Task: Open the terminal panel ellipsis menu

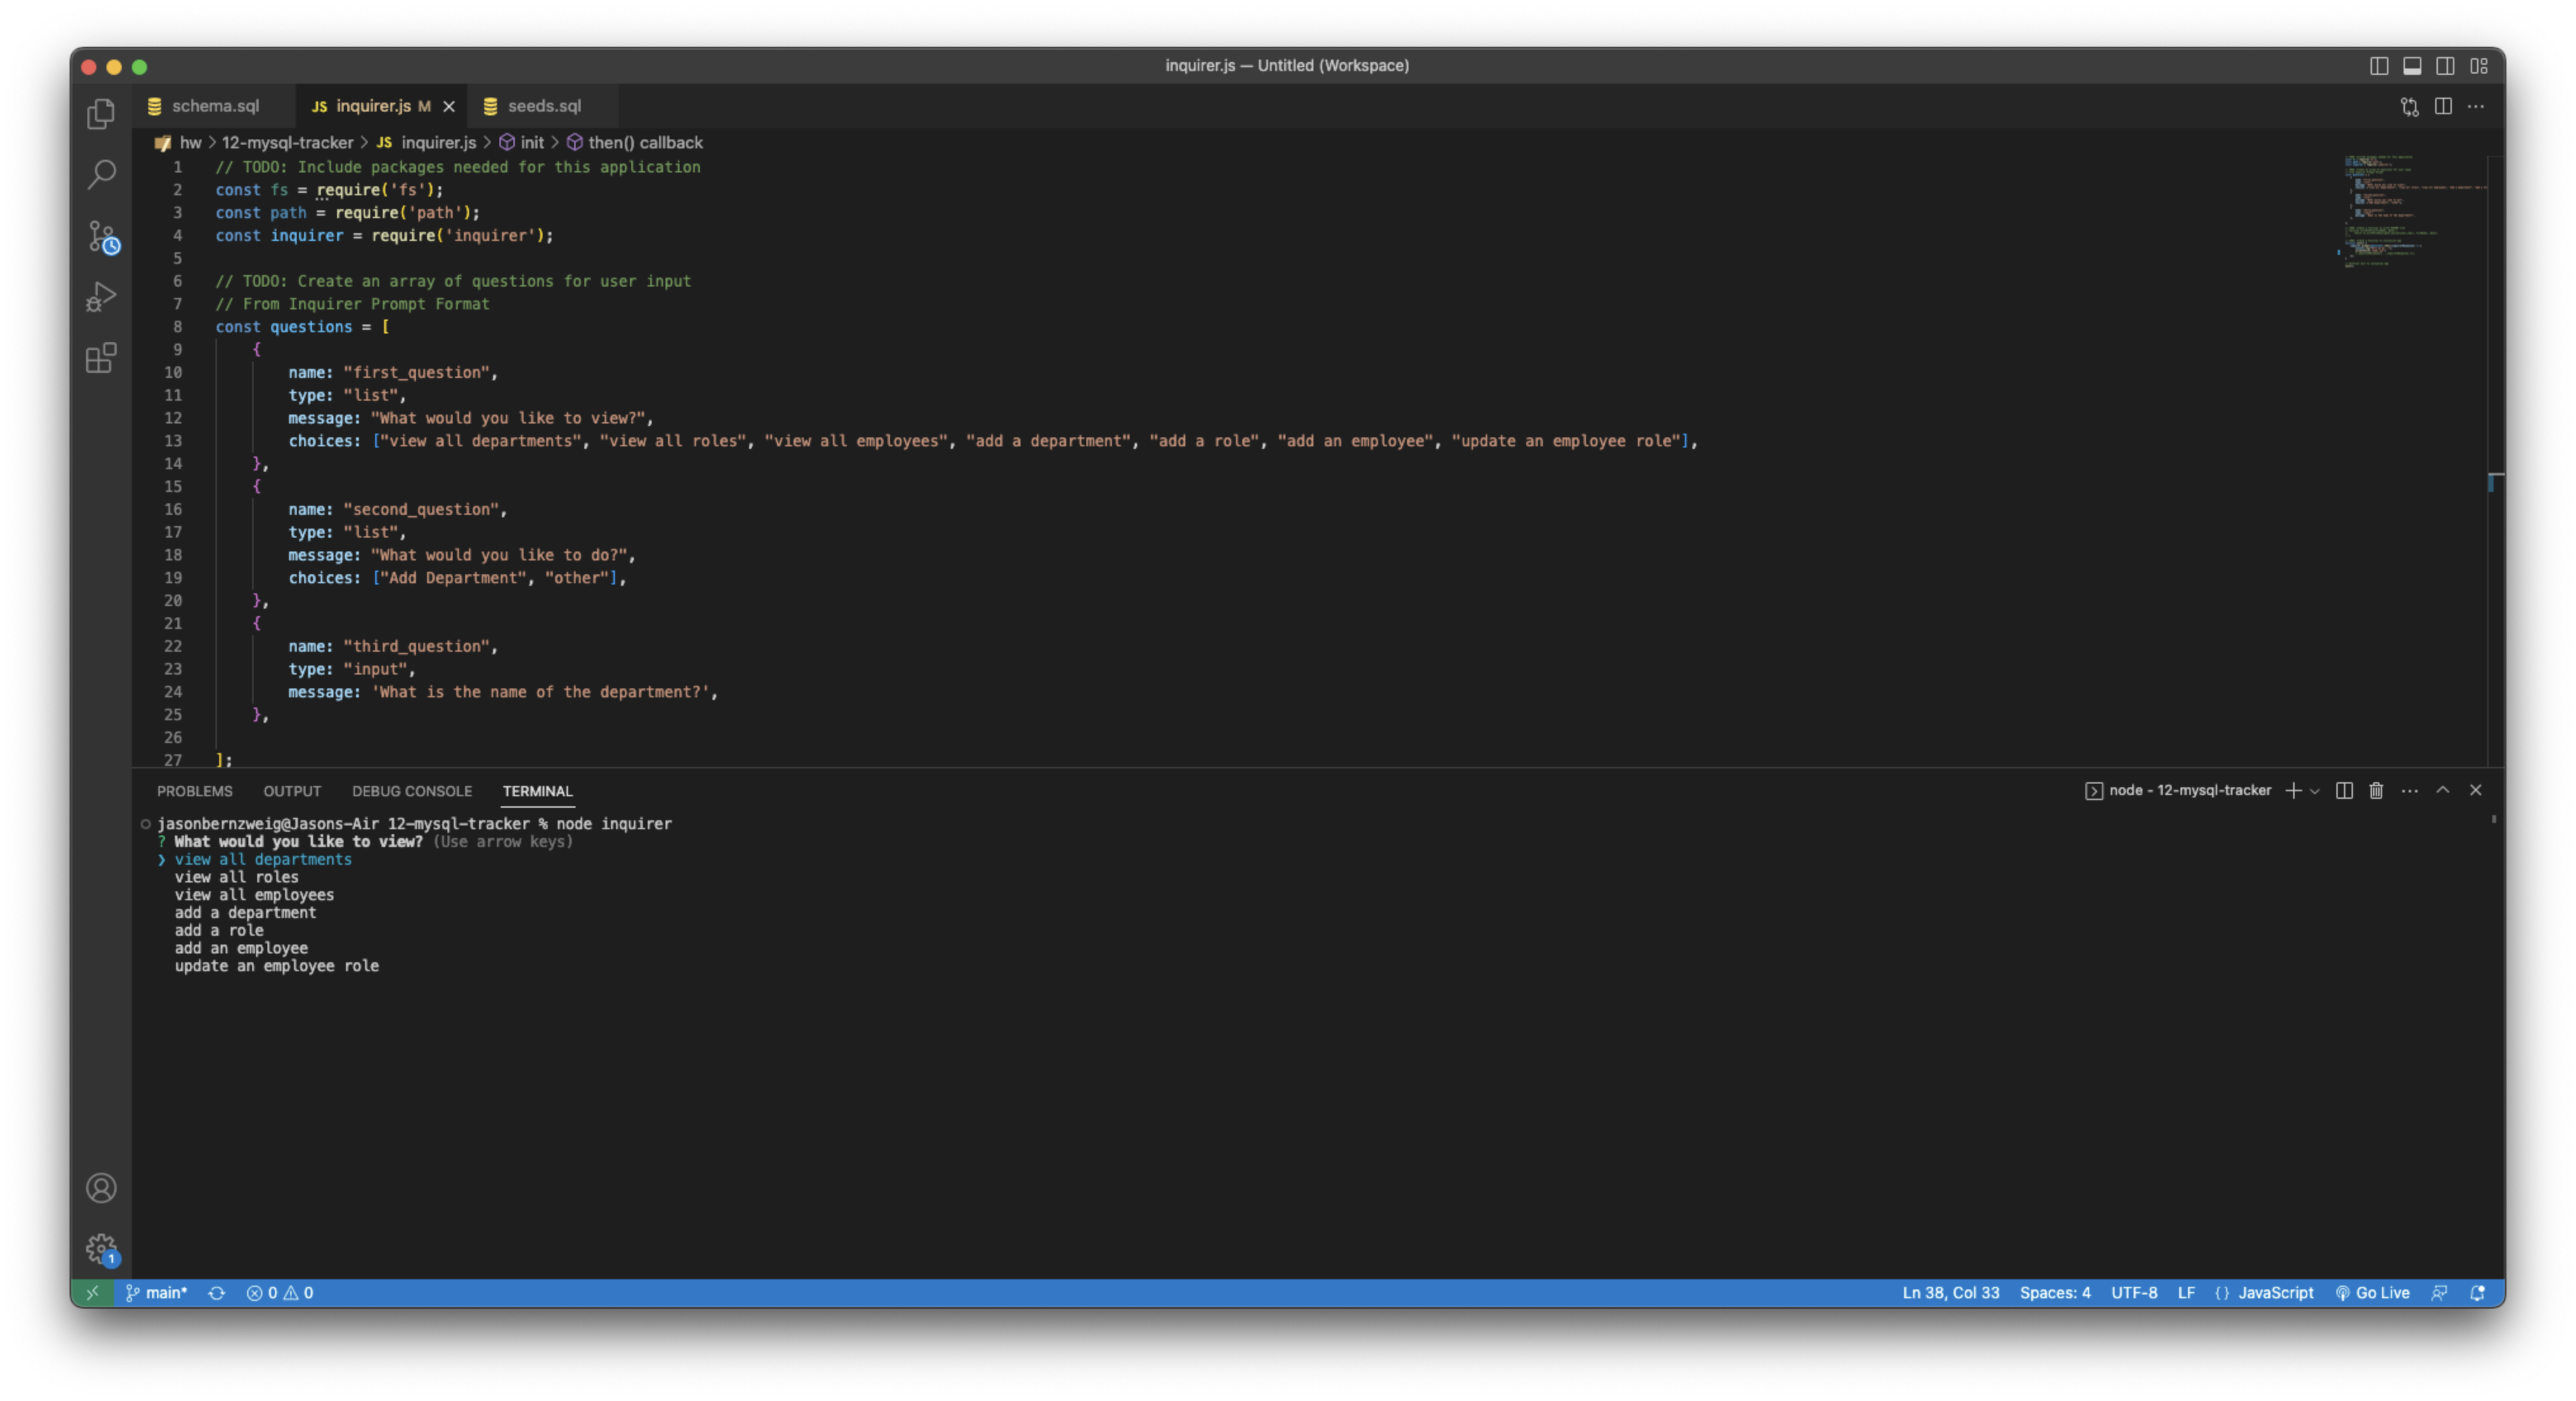Action: (x=2409, y=790)
